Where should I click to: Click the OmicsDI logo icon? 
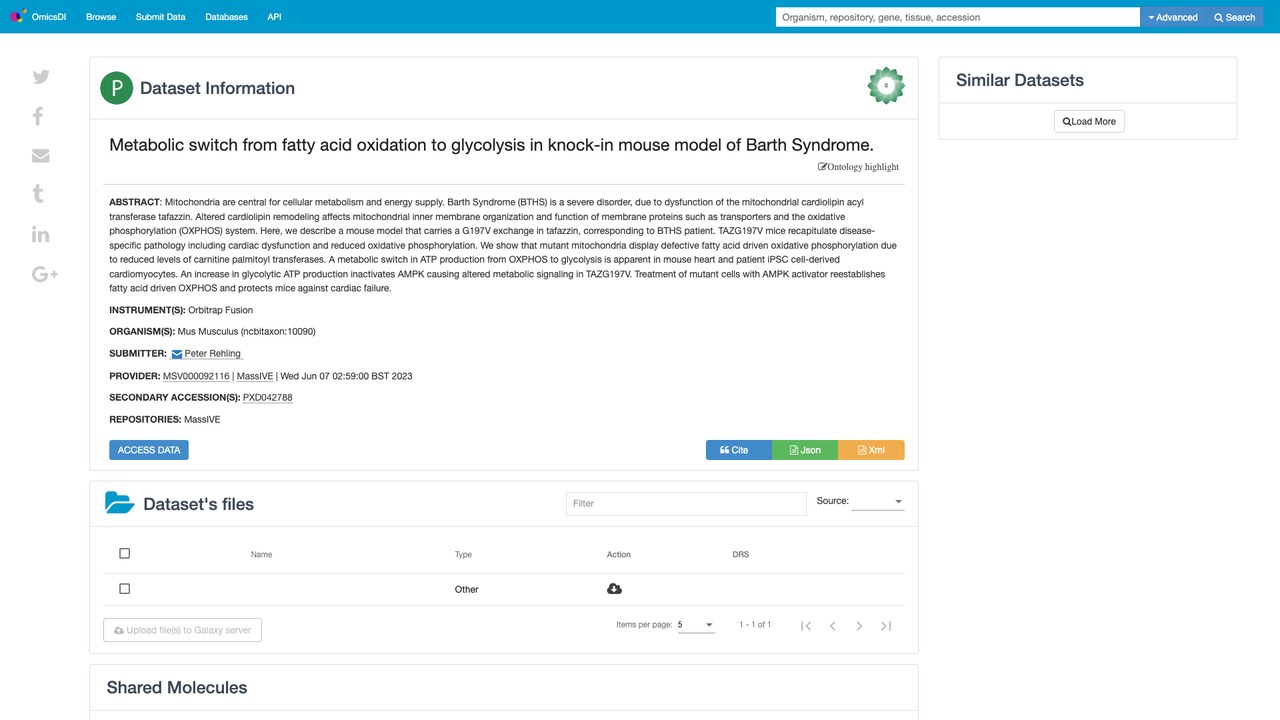tap(17, 16)
